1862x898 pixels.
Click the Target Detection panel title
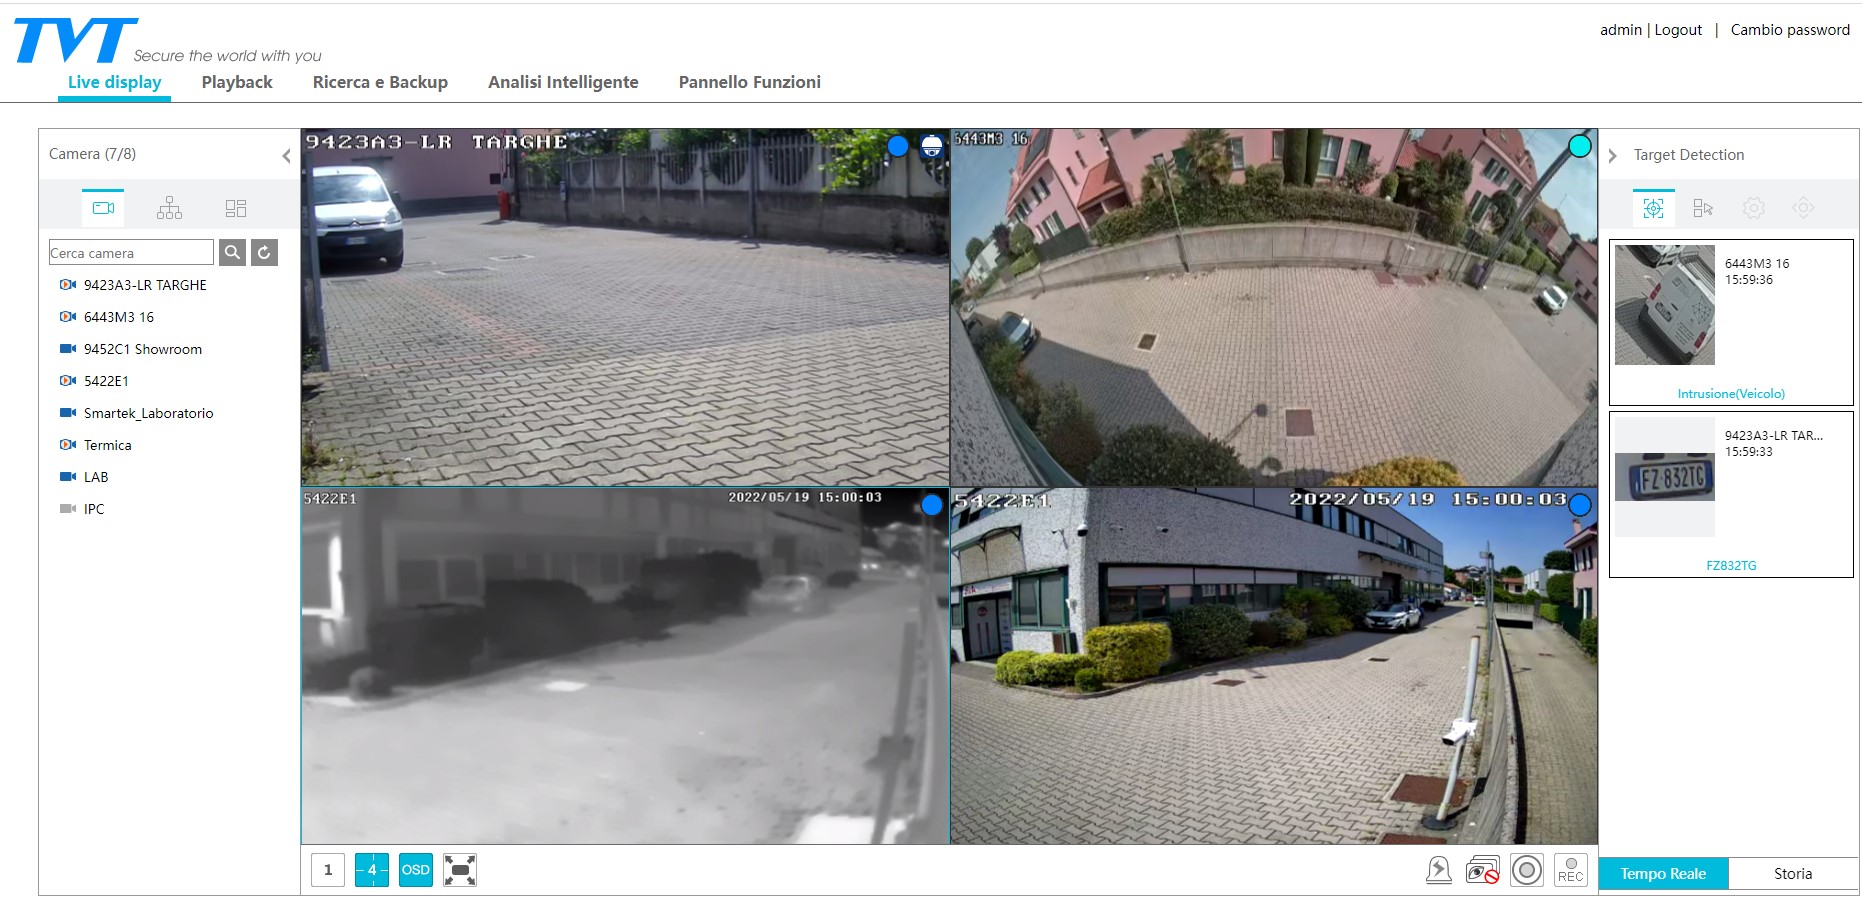[1689, 155]
